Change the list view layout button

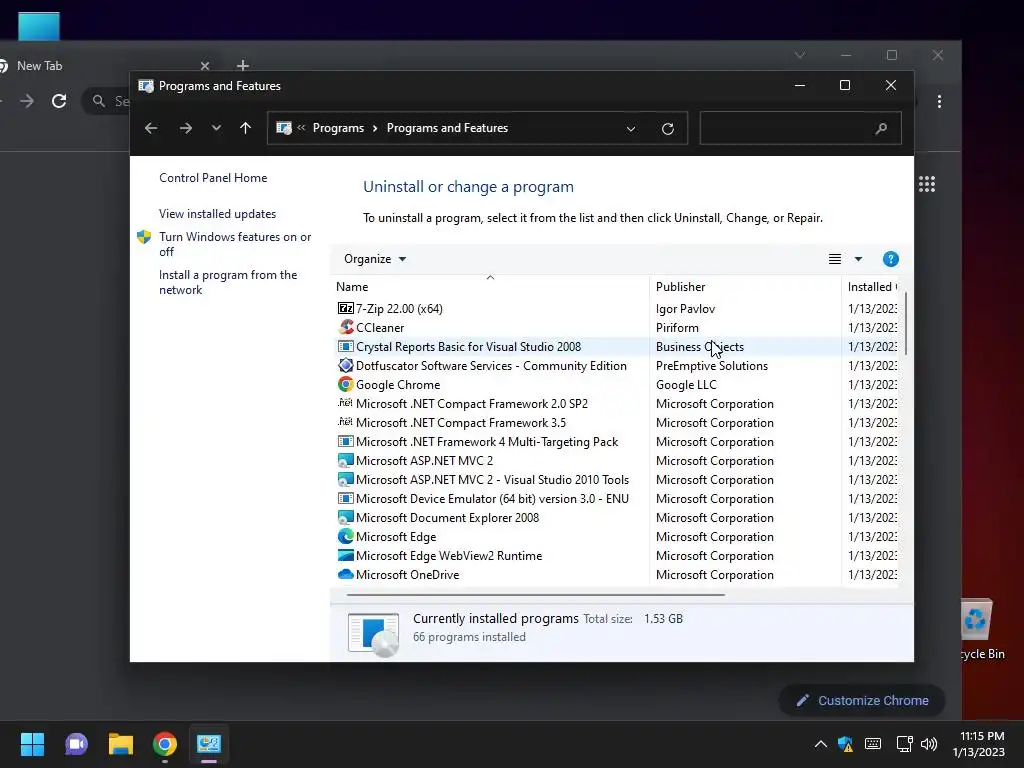tap(835, 259)
